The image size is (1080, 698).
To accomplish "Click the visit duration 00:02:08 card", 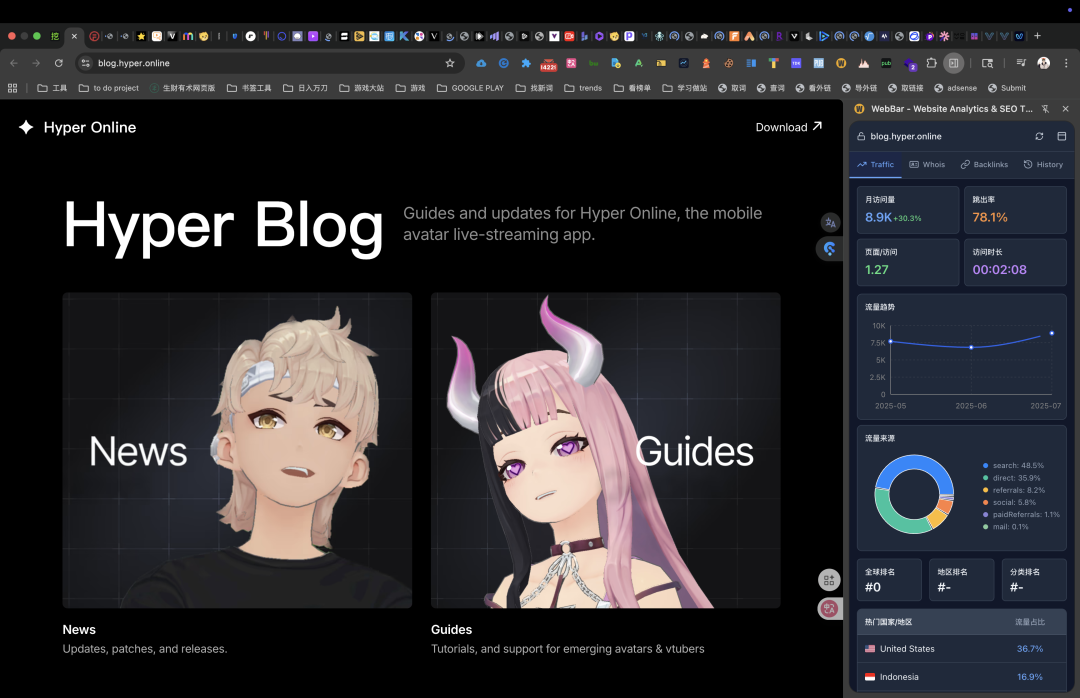I will (1015, 262).
